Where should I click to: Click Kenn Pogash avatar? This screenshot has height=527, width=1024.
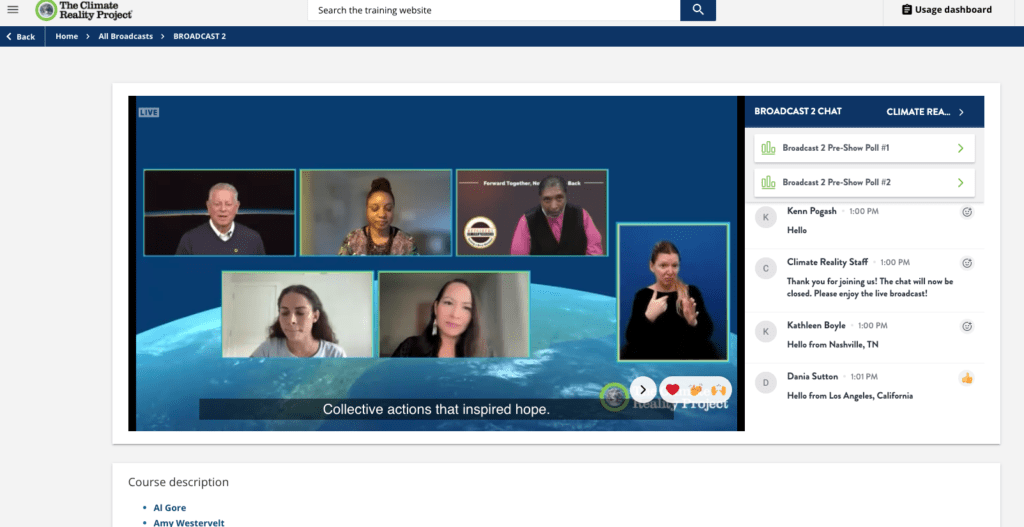pos(765,217)
